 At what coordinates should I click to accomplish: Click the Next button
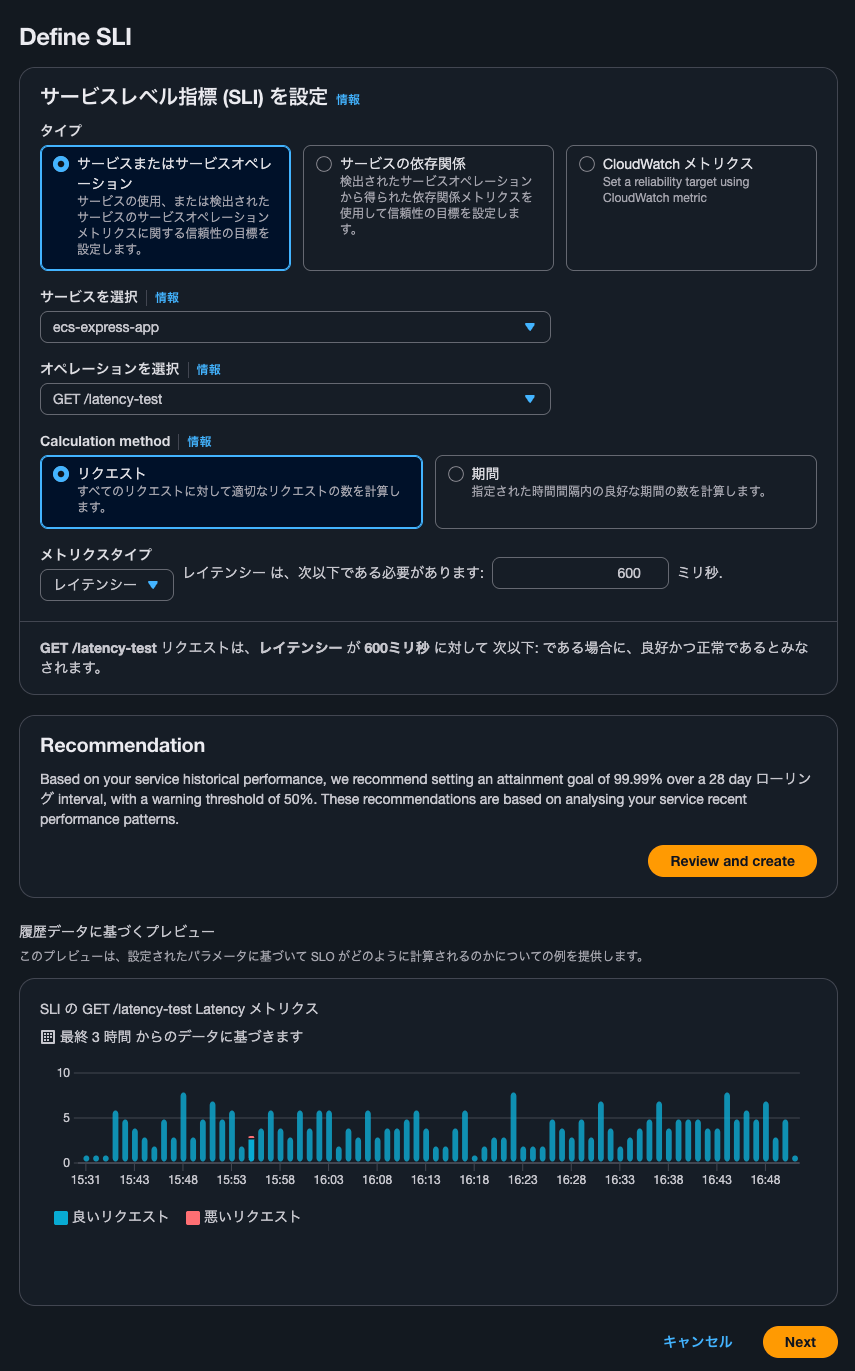799,1342
